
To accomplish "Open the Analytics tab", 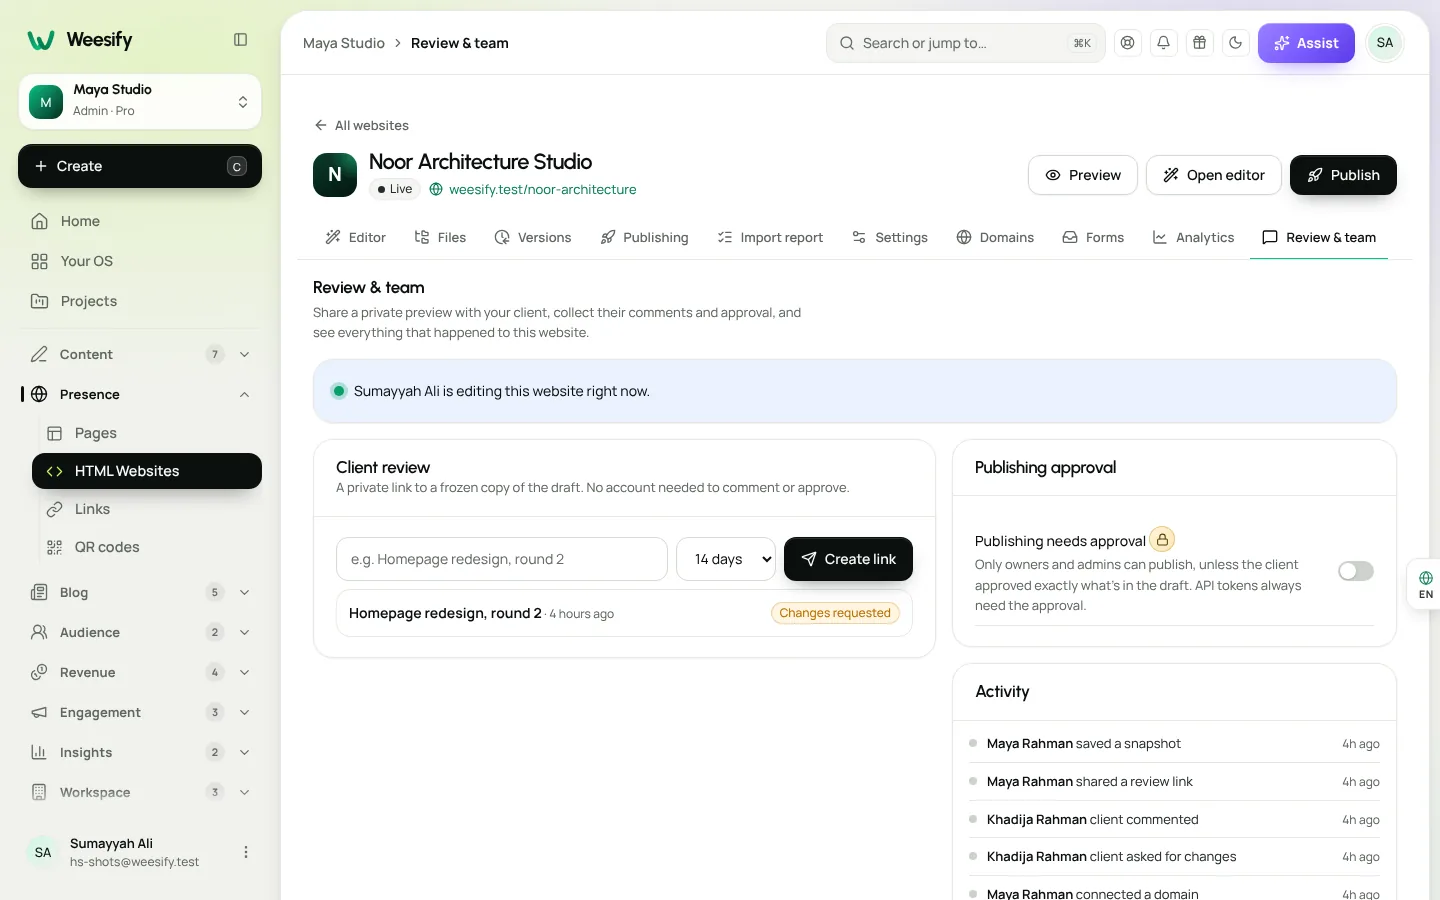I will pyautogui.click(x=1193, y=238).
